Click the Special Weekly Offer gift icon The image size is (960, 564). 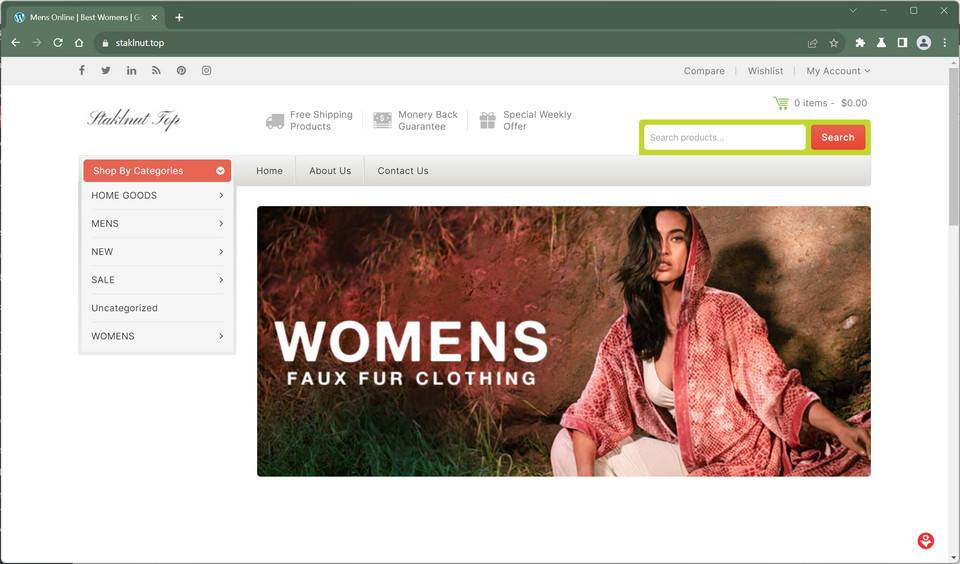(487, 120)
